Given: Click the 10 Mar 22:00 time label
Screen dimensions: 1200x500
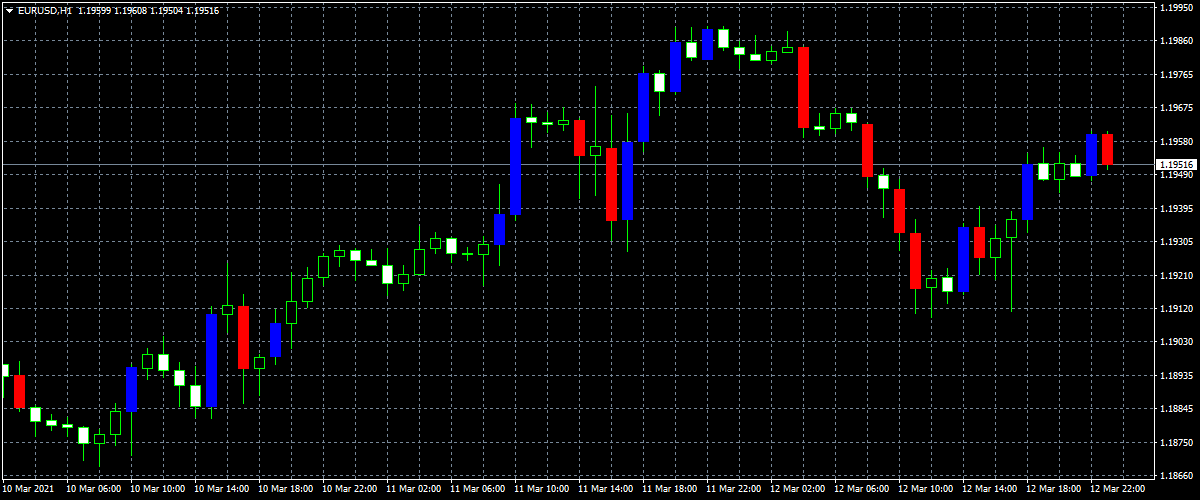Looking at the screenshot, I should click(x=352, y=490).
